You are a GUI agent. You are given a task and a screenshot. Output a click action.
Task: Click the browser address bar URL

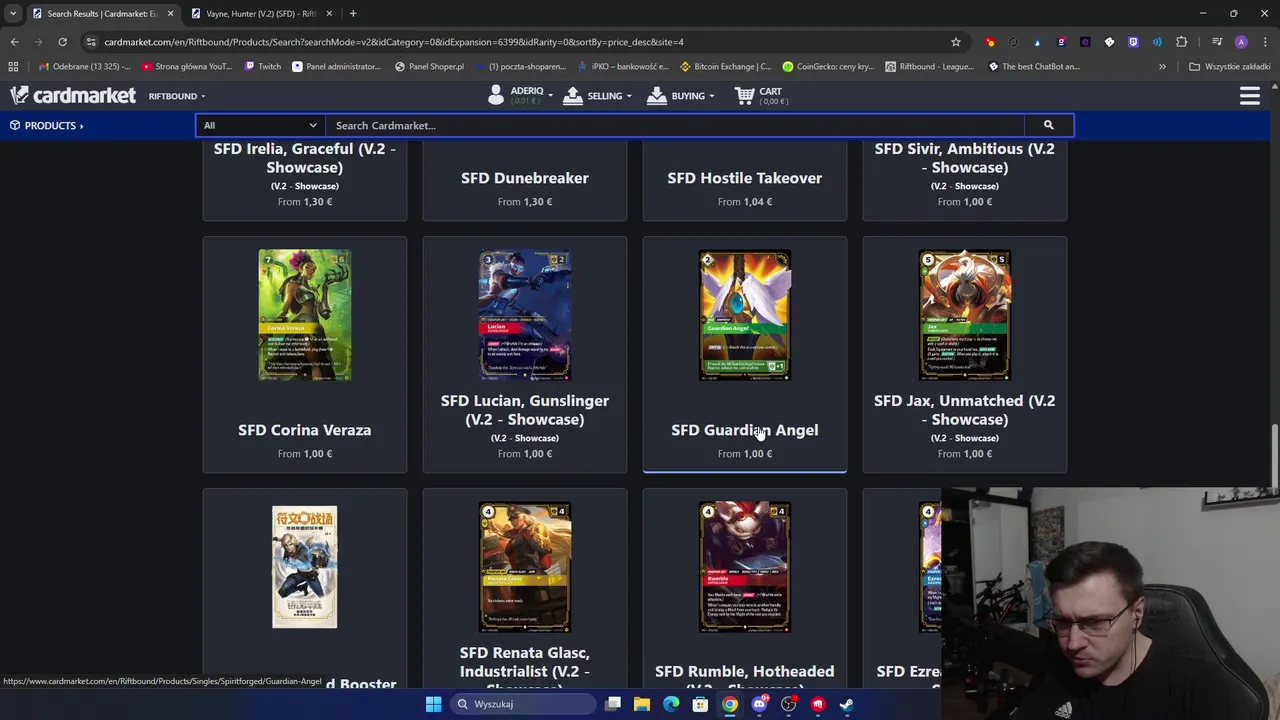(x=394, y=42)
